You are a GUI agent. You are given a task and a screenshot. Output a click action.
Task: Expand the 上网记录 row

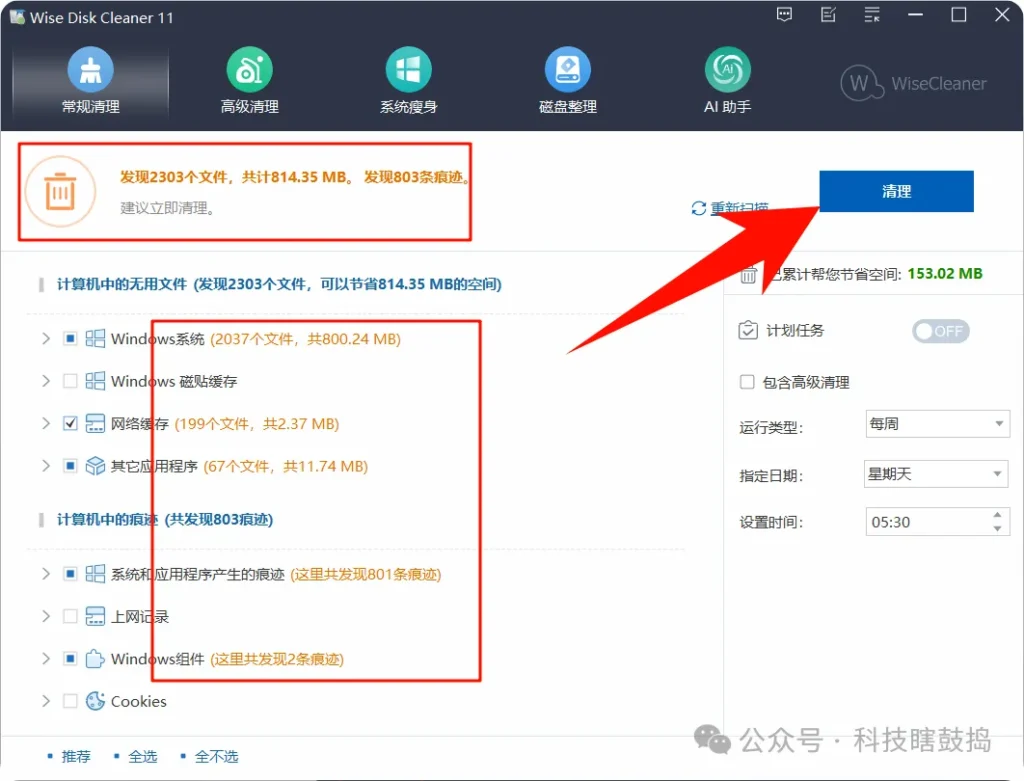pyautogui.click(x=46, y=616)
